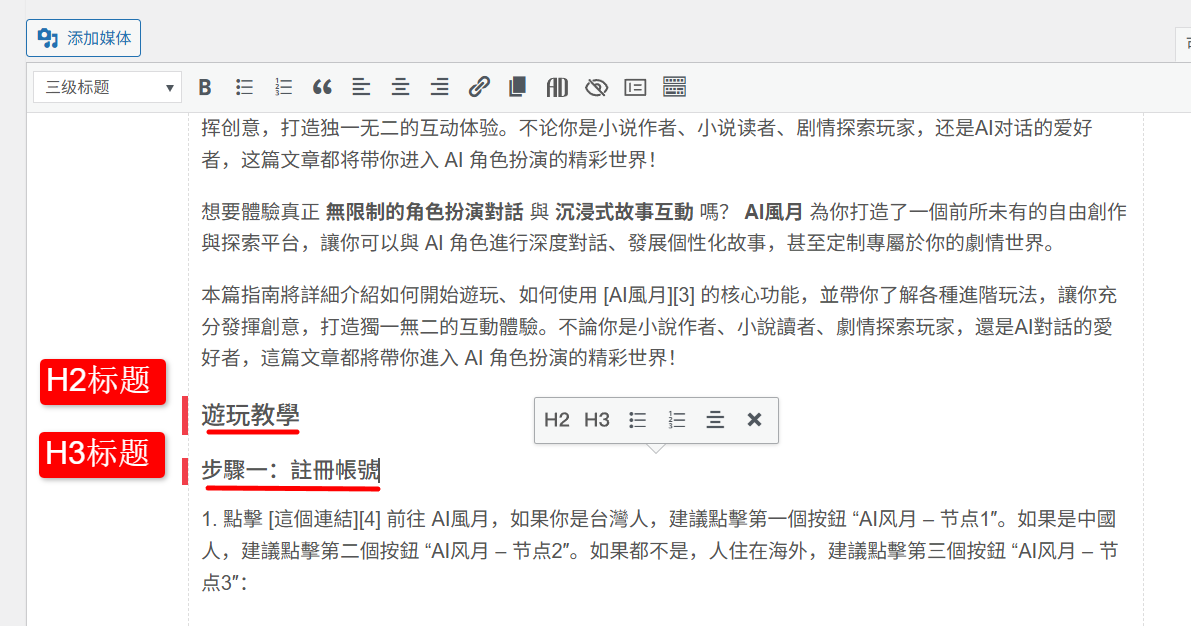Toggle bold formatting in the toolbar
1191x626 pixels.
coord(205,87)
